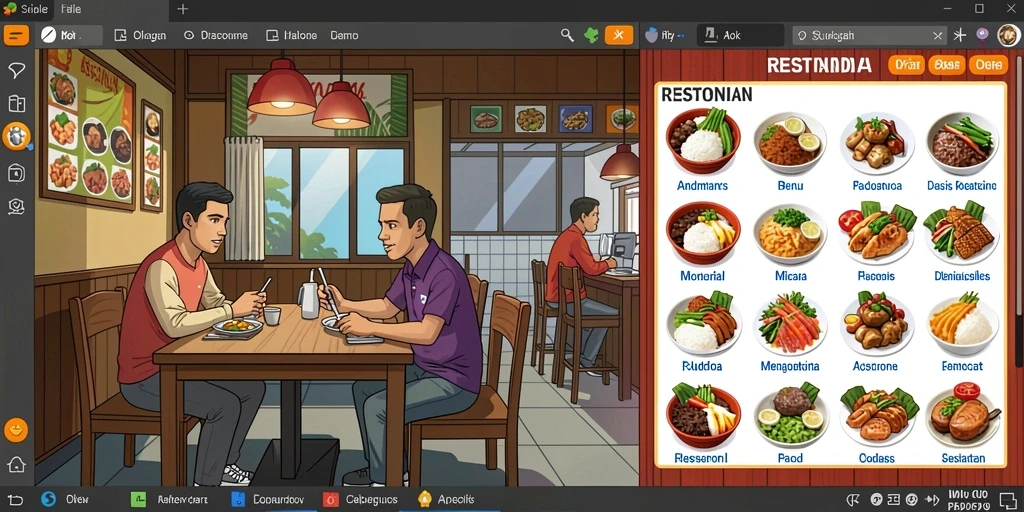Switch to the Halone tab
1024x512 pixels.
pos(293,35)
